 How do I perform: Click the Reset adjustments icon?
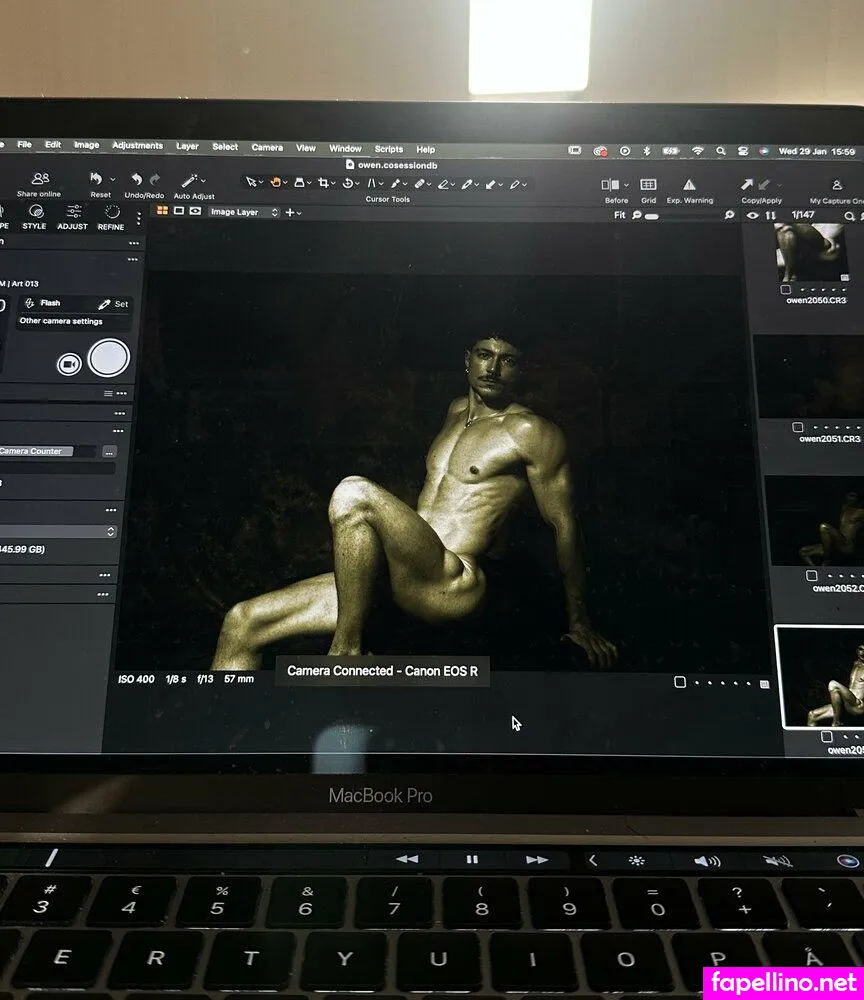[96, 178]
